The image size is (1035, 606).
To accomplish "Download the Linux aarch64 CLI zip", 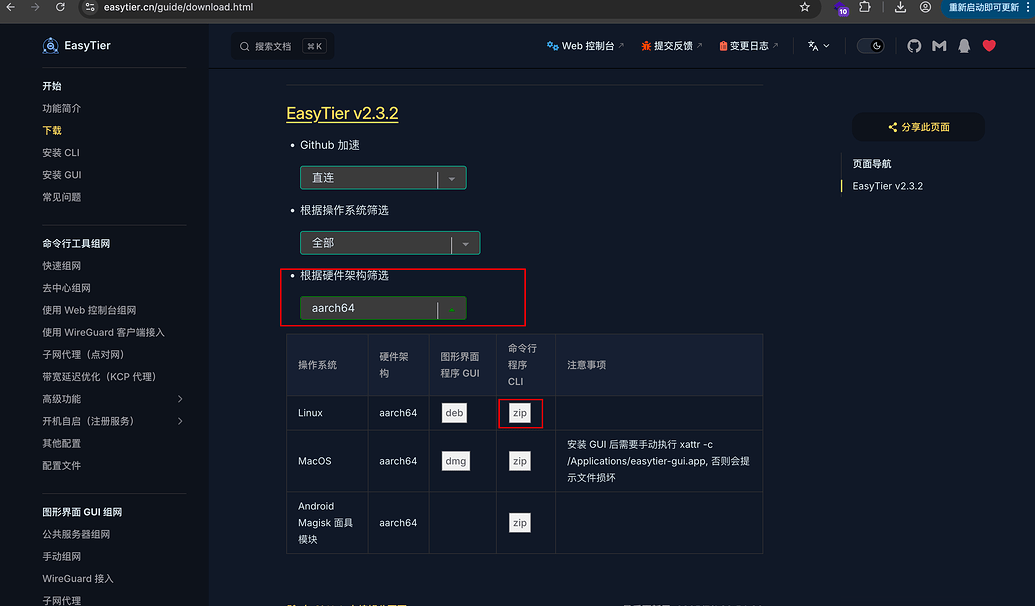I will point(519,413).
